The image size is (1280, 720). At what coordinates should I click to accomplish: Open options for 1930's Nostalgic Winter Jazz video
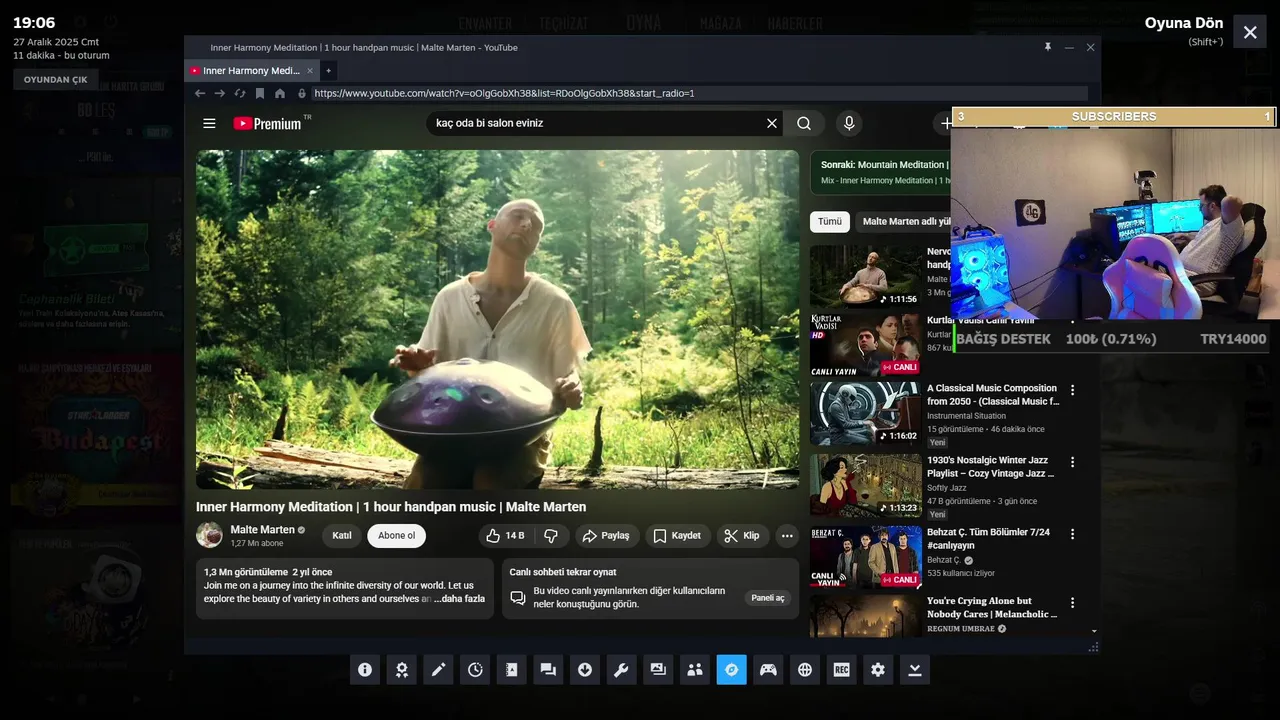click(x=1073, y=462)
